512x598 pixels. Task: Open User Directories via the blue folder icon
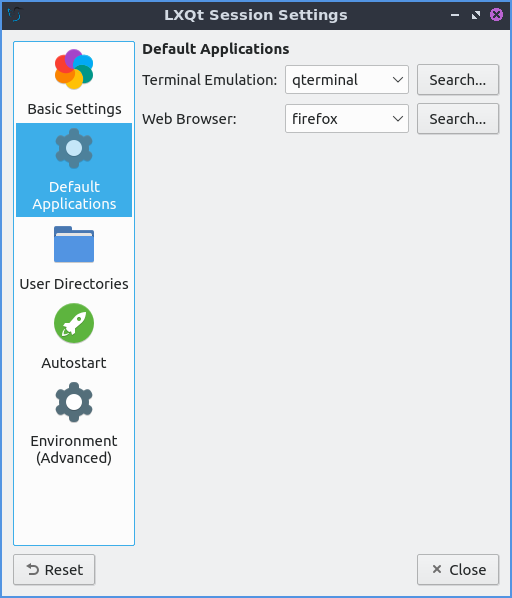click(x=74, y=244)
